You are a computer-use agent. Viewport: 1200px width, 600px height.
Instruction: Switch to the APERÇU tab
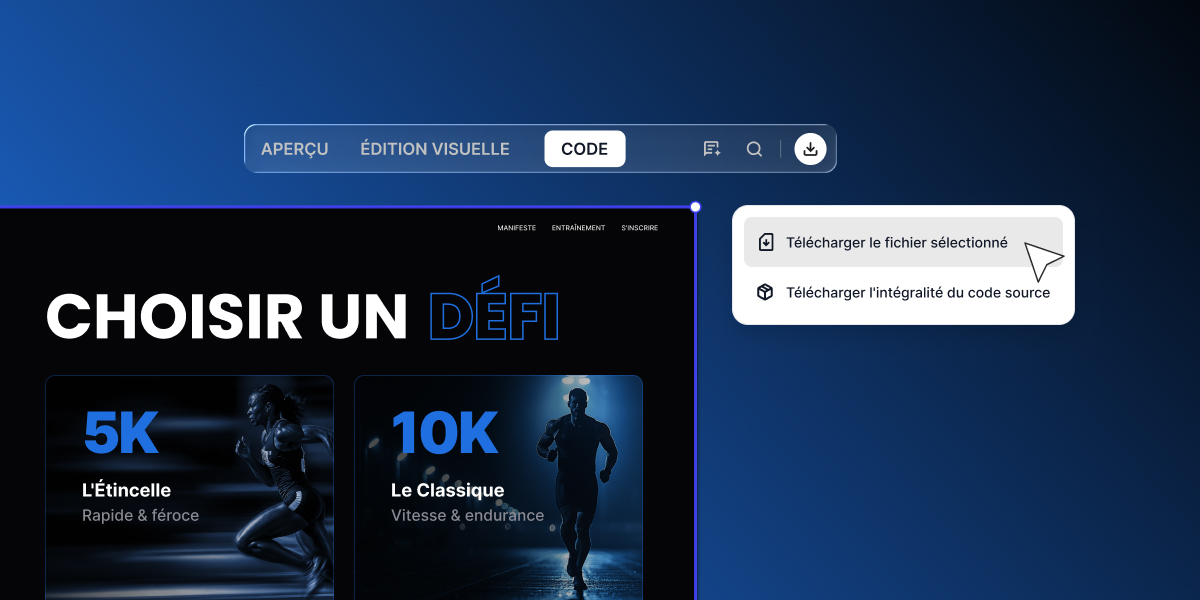click(x=294, y=149)
